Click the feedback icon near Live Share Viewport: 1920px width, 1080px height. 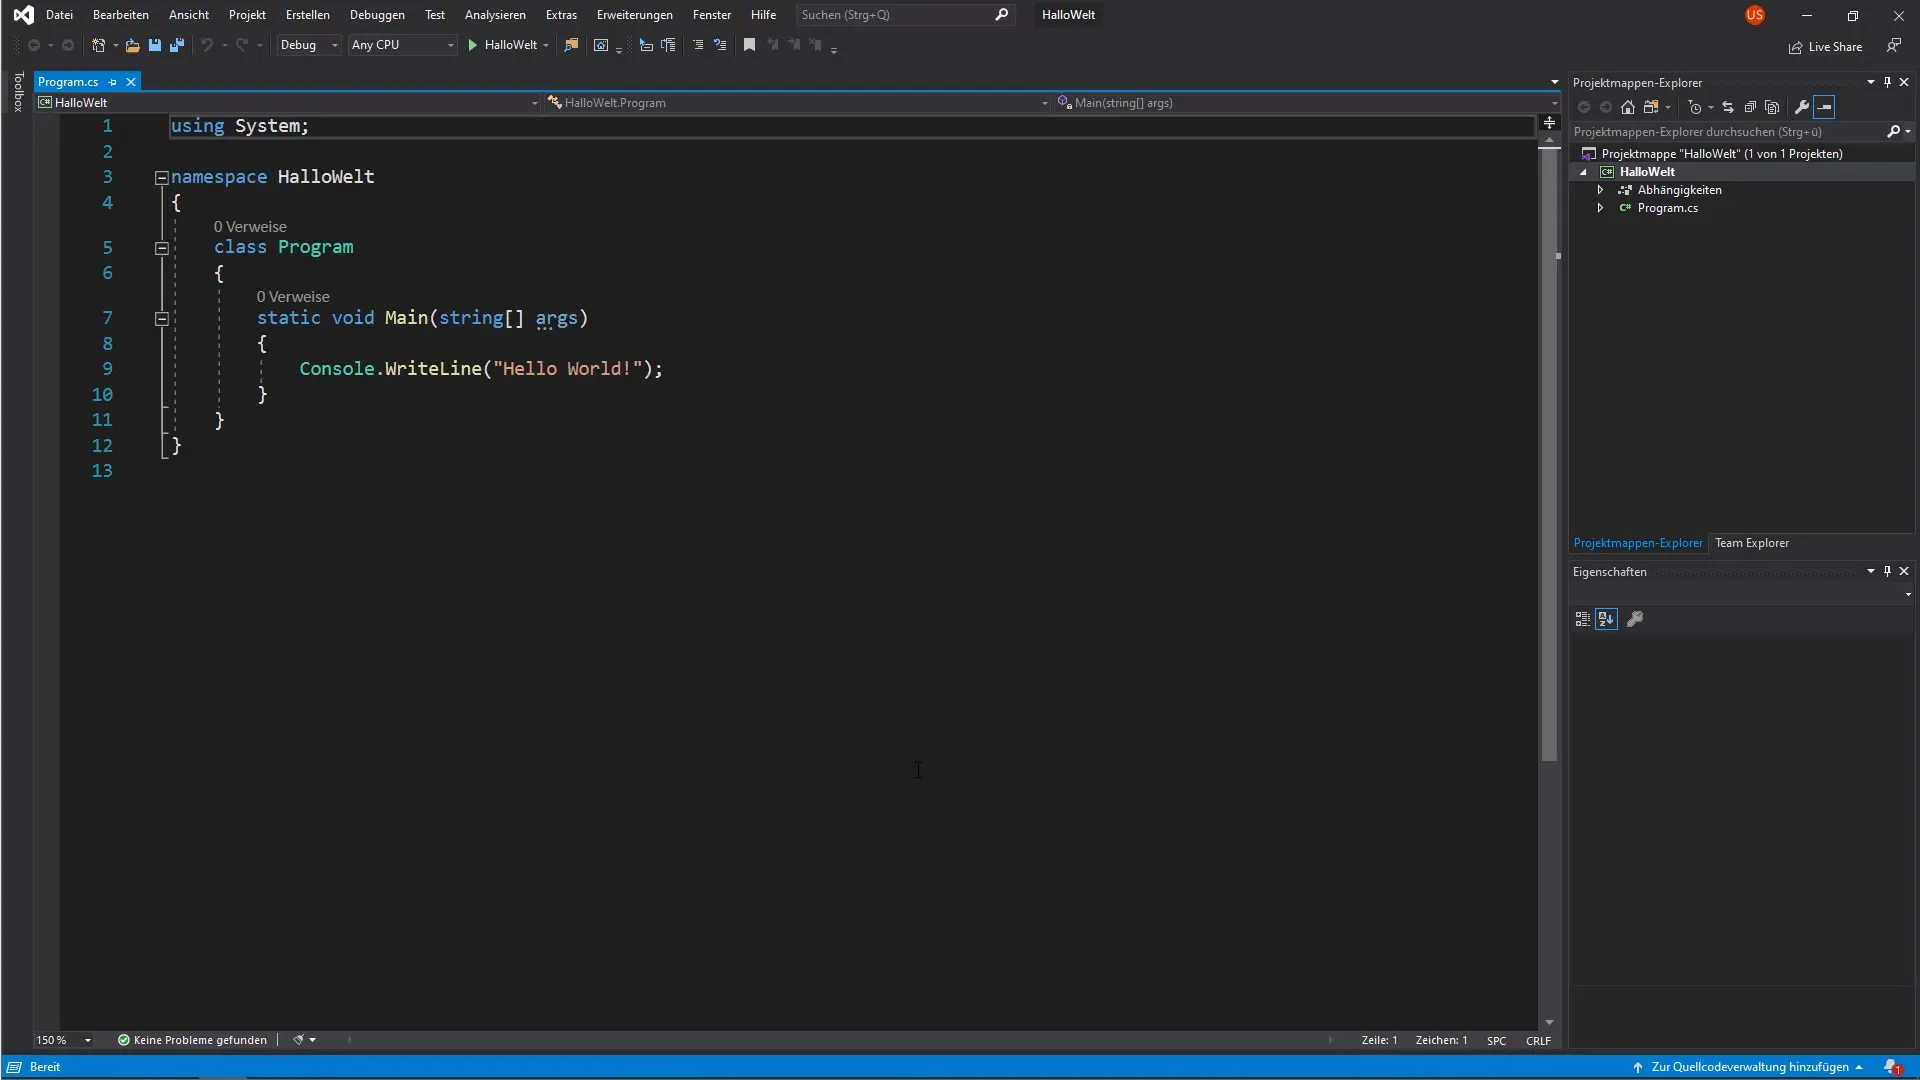1894,46
